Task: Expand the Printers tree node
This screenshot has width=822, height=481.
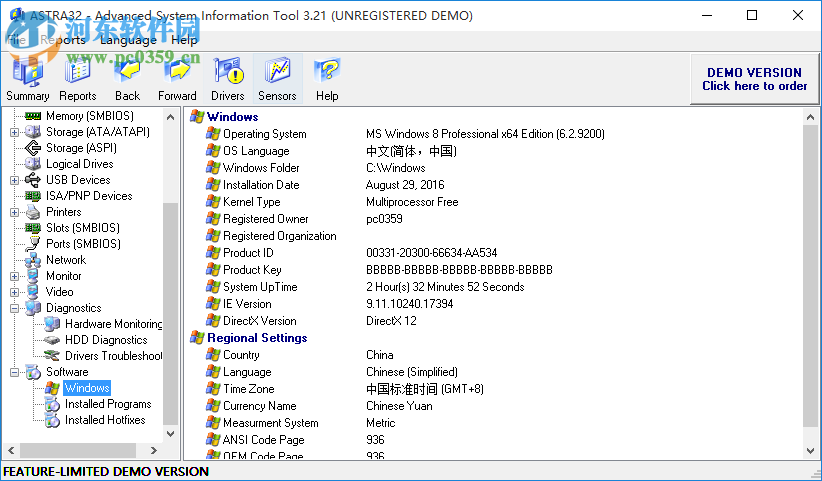Action: (x=15, y=212)
